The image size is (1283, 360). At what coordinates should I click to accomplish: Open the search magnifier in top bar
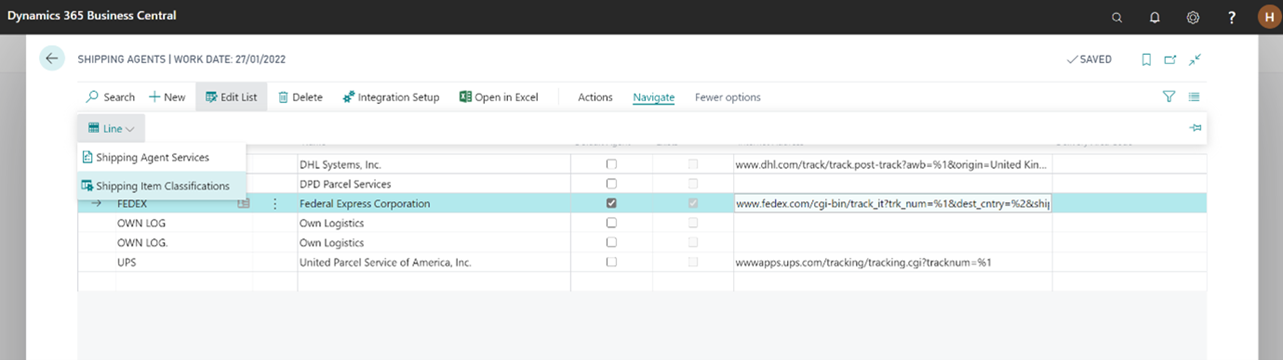[x=1117, y=17]
